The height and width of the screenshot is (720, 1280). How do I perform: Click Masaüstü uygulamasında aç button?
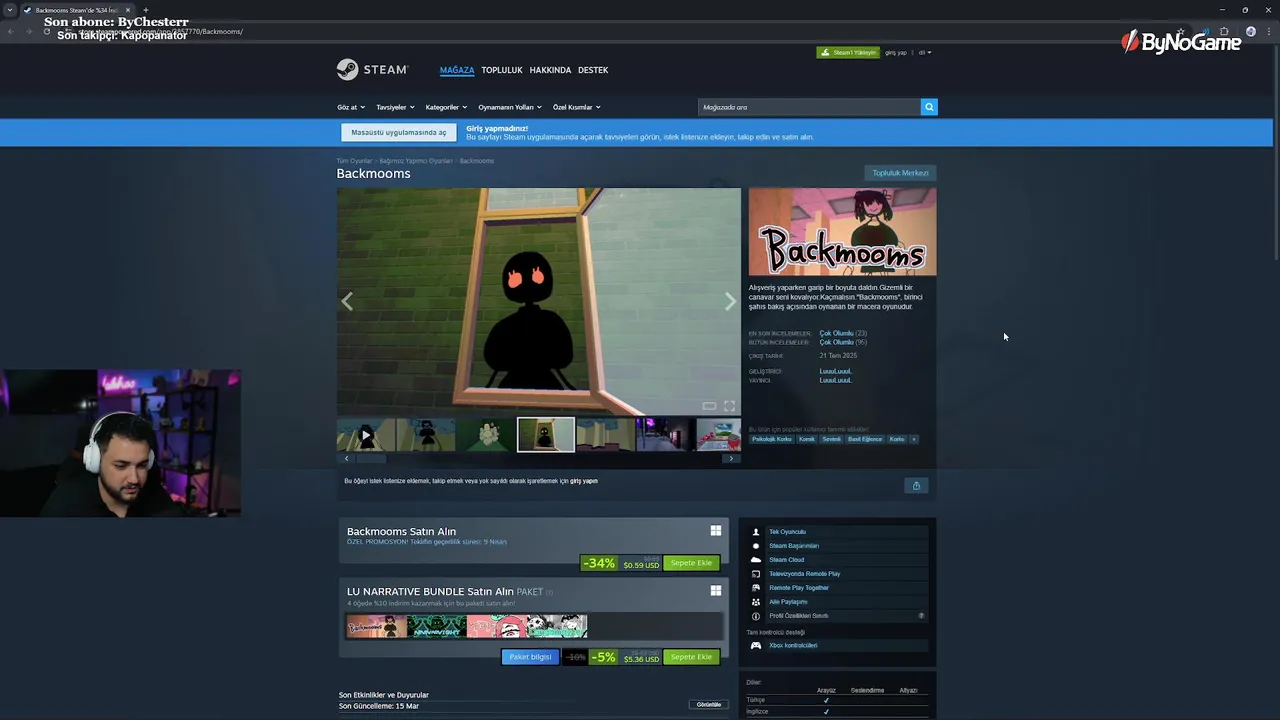399,132
